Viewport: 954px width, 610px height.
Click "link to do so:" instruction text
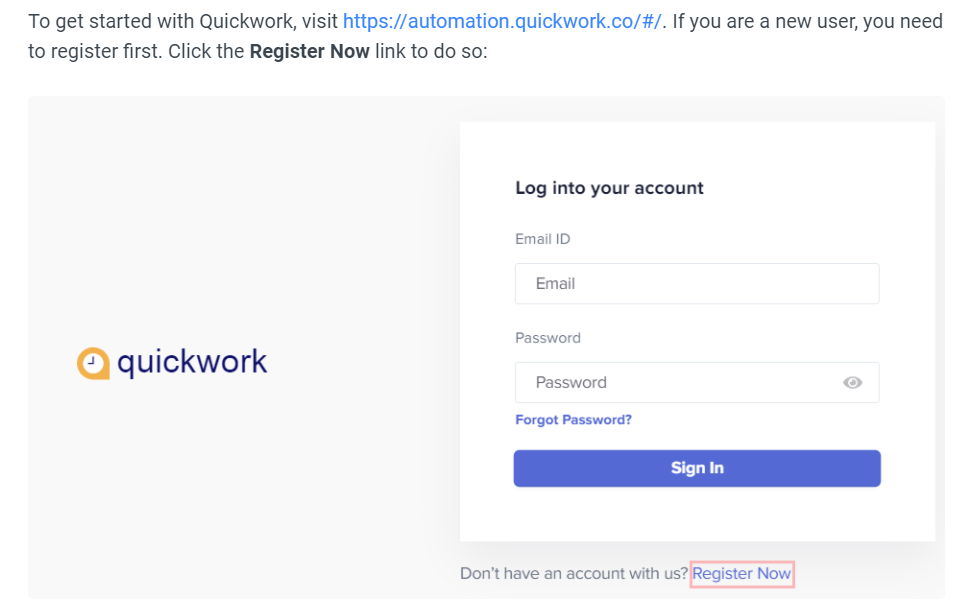click(431, 52)
